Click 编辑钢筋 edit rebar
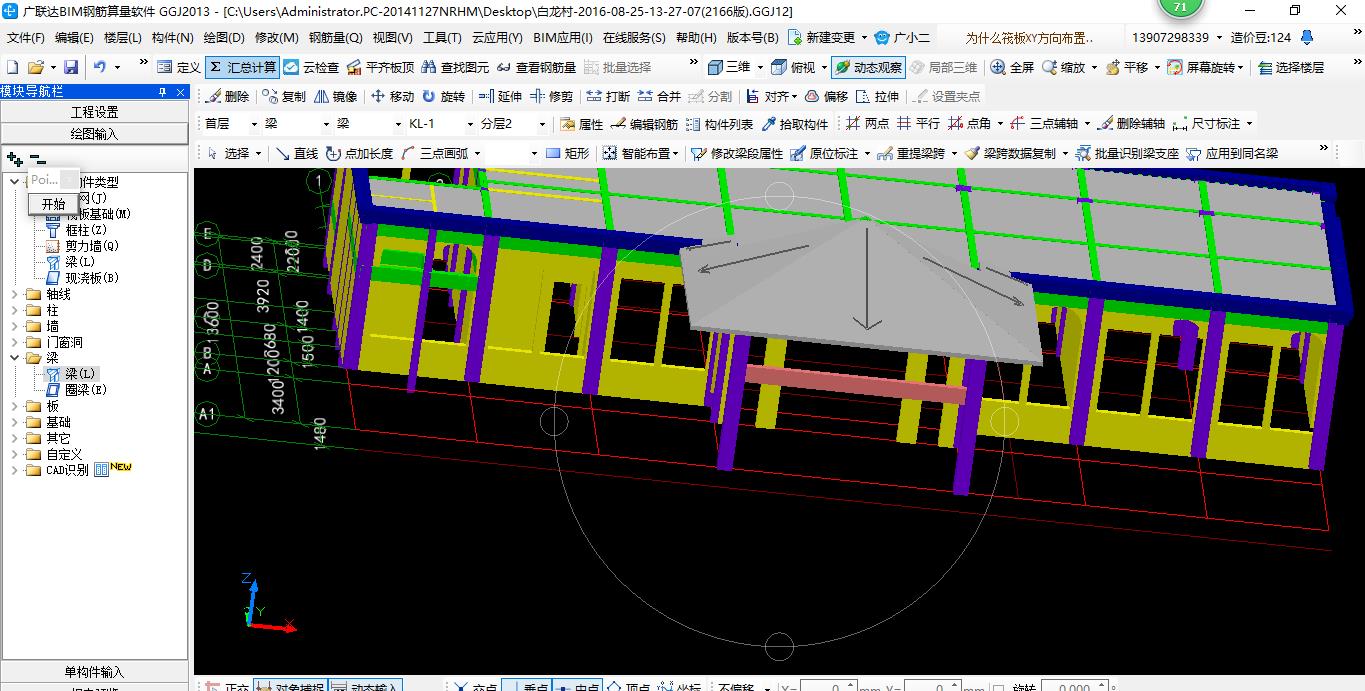1365x691 pixels. point(644,124)
